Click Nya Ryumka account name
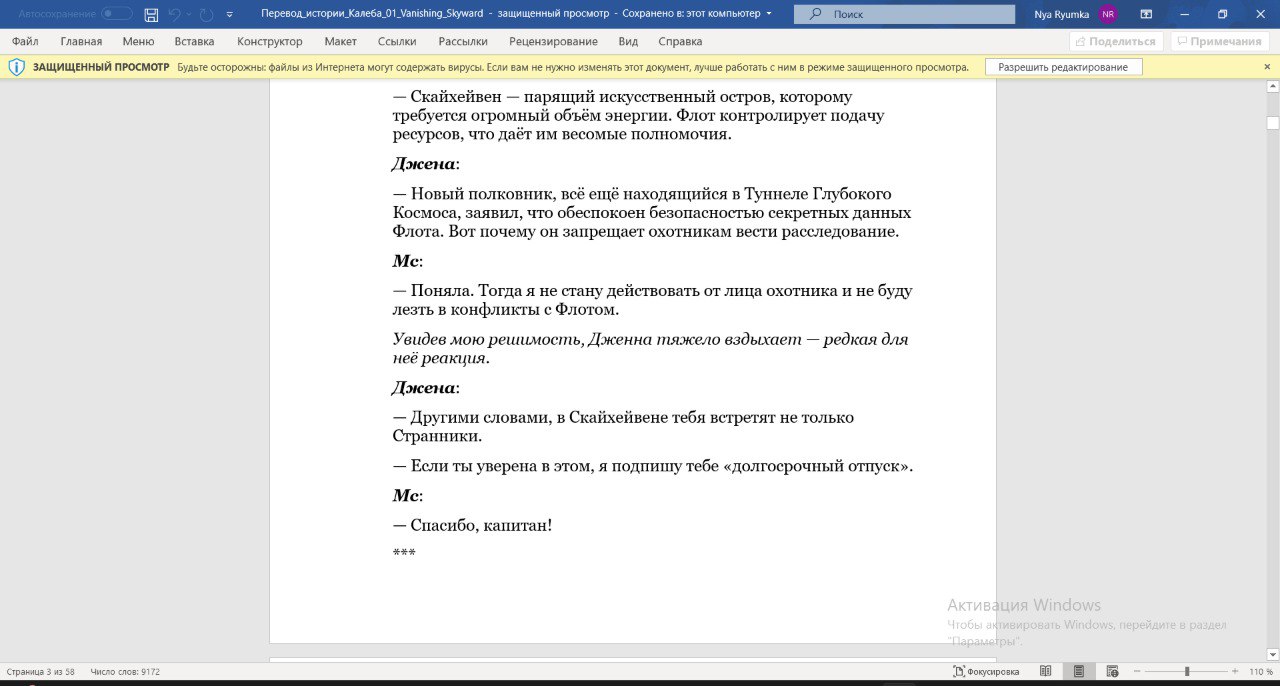The width and height of the screenshot is (1280, 686). pos(1062,14)
